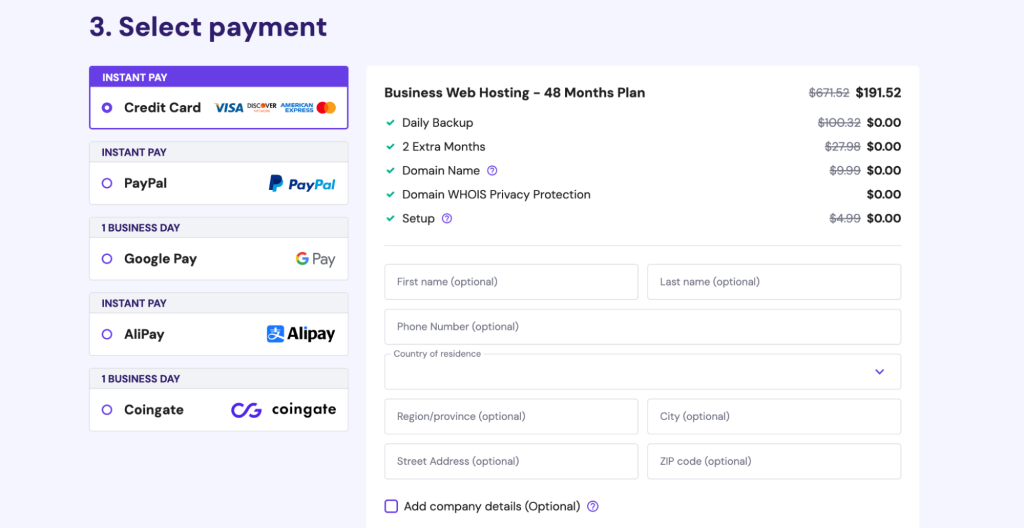Click the 2 Extra Months checkmark
Image resolution: width=1024 pixels, height=528 pixels.
tap(391, 146)
